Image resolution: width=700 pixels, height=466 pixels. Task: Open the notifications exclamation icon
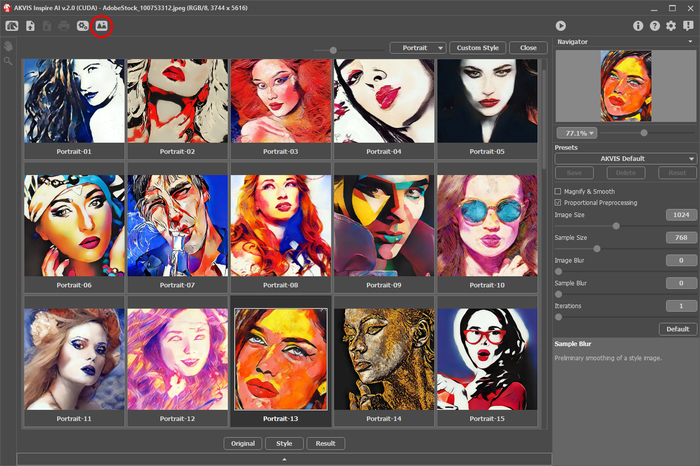(688, 25)
